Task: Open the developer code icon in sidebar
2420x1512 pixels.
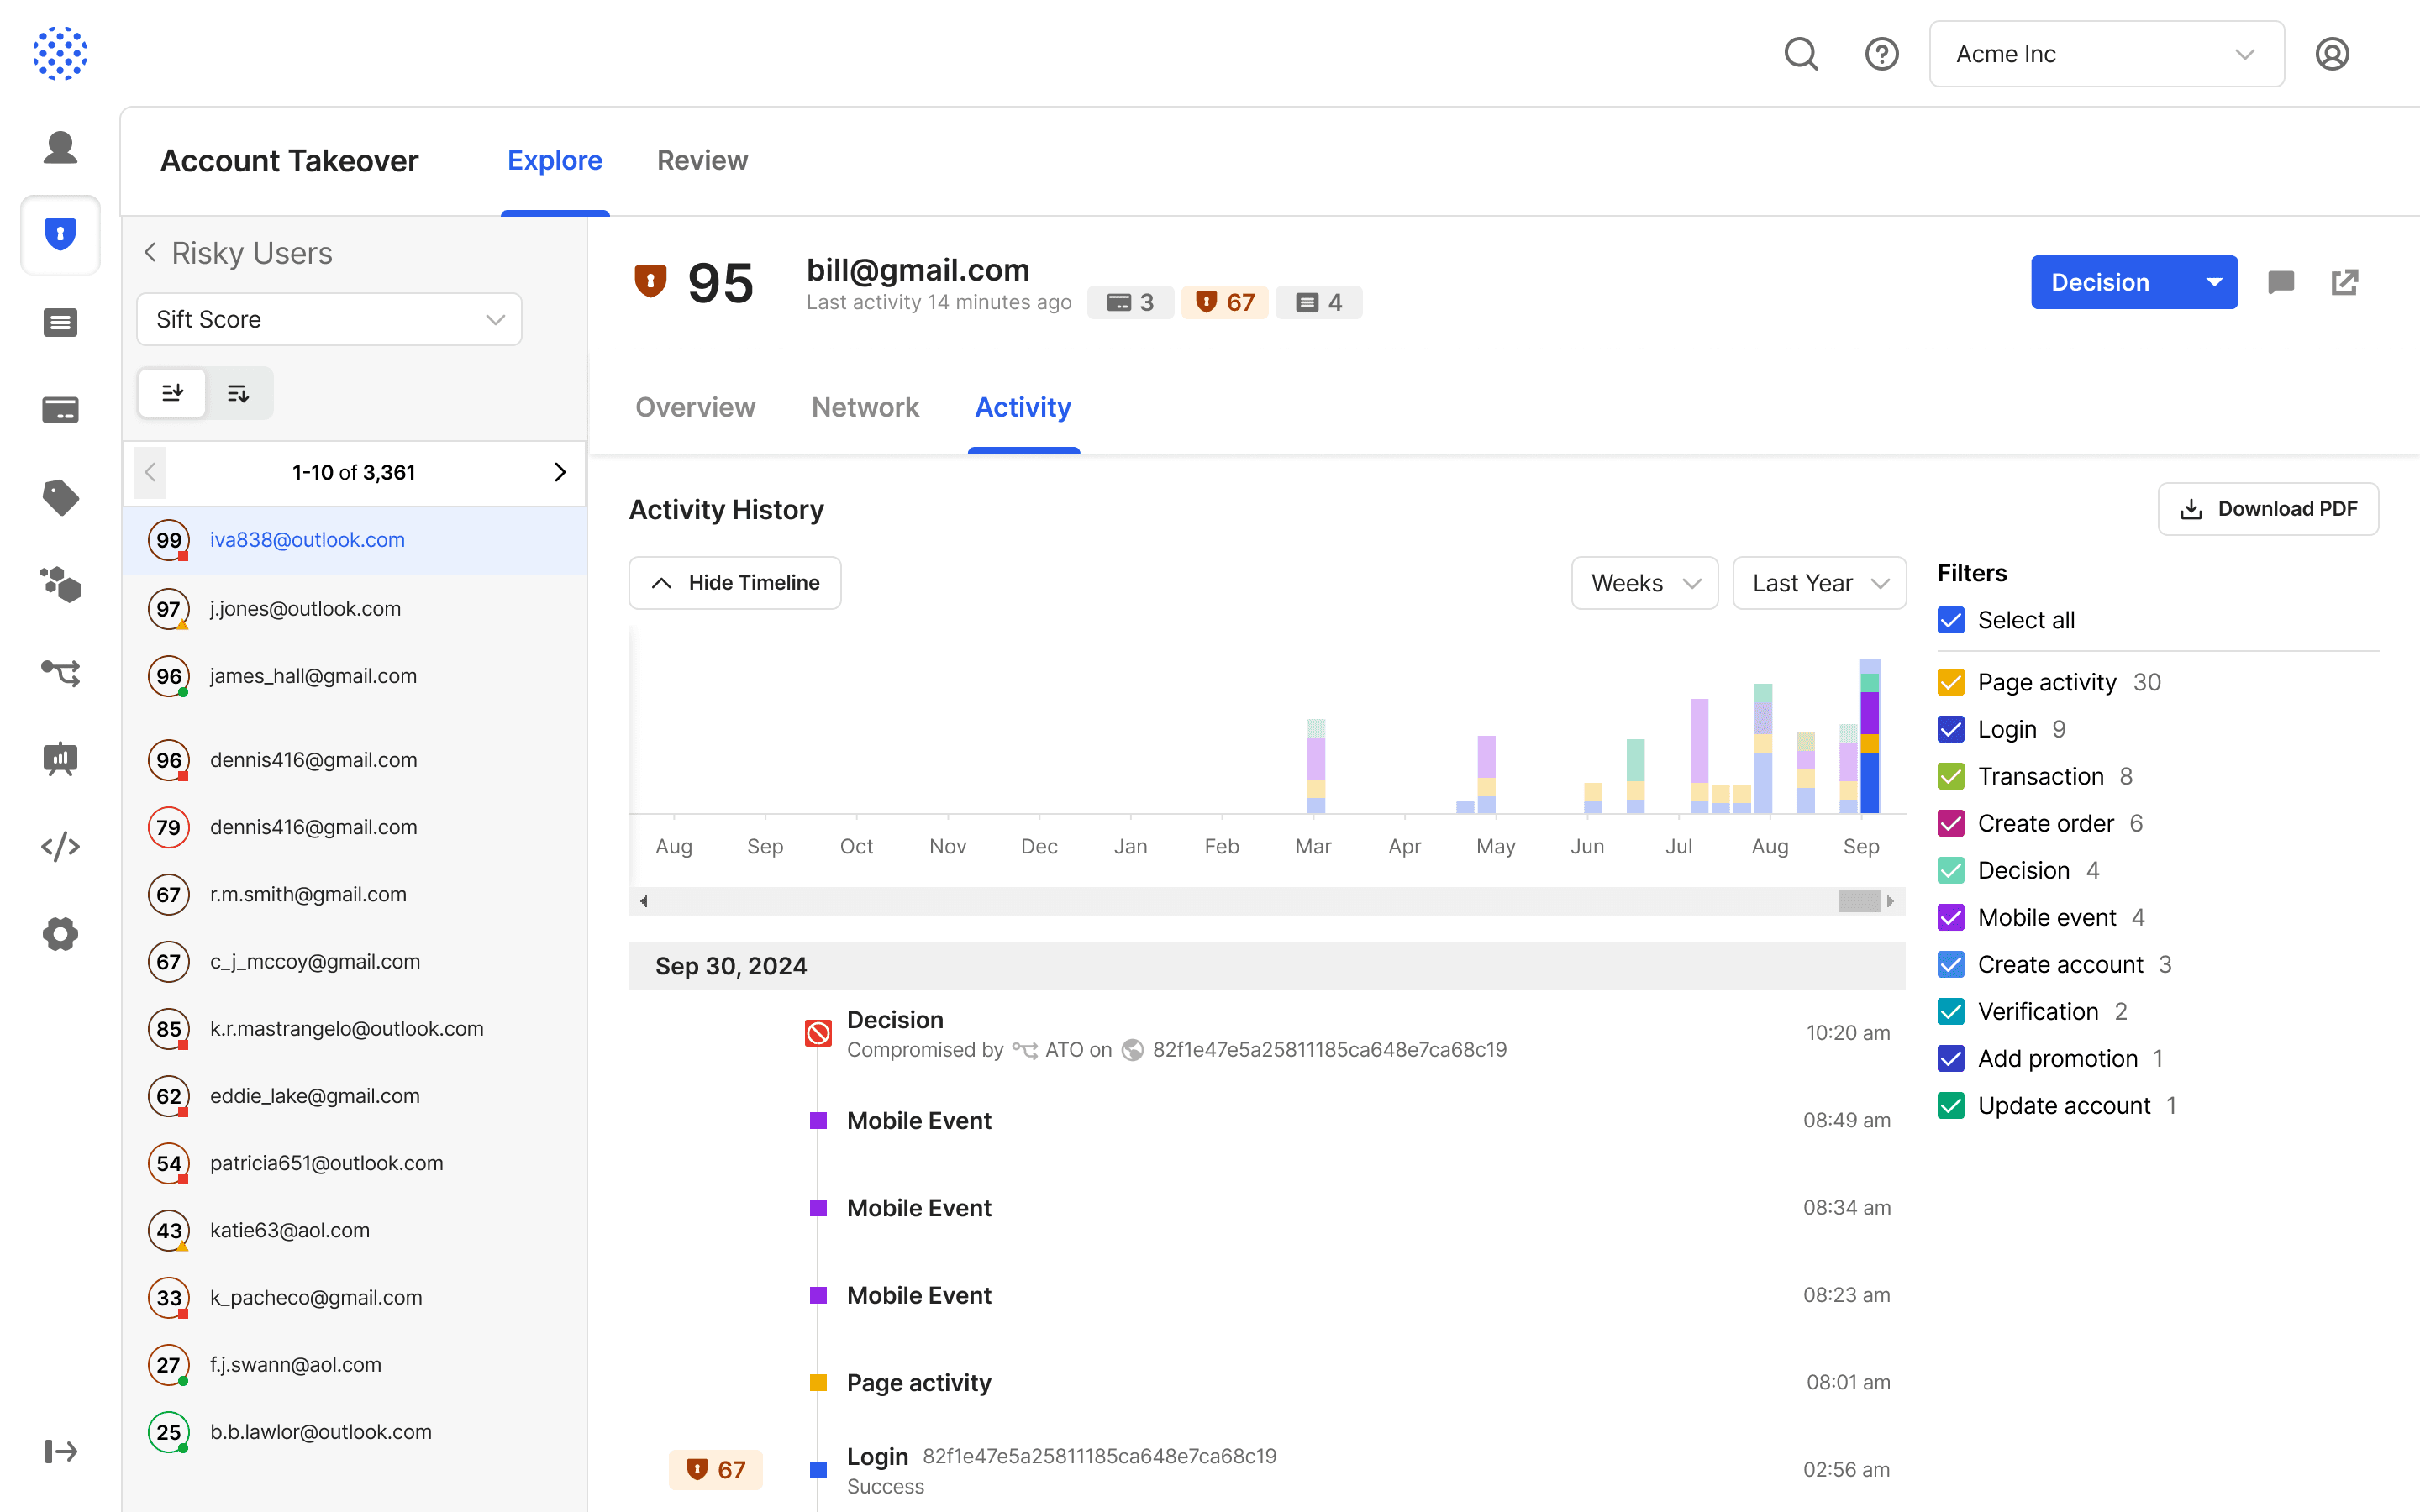Action: tap(60, 847)
